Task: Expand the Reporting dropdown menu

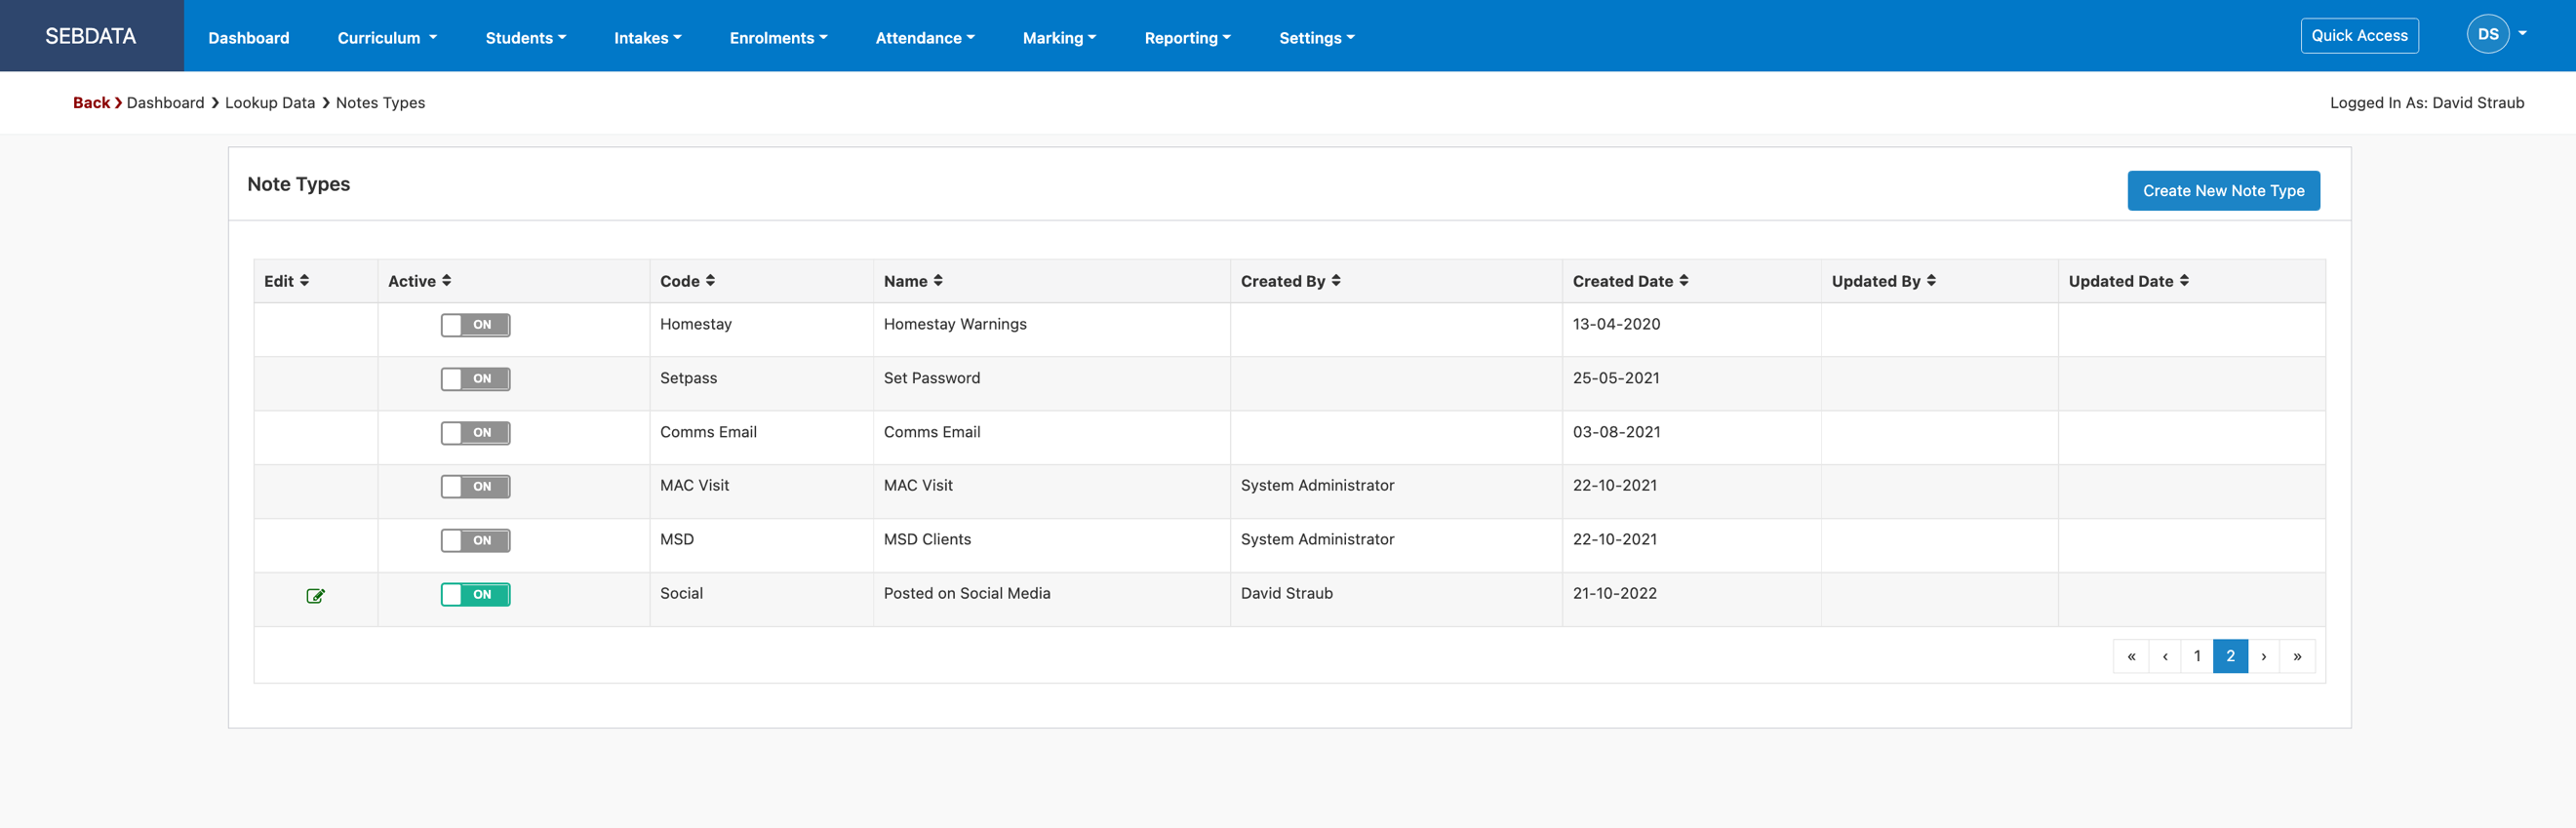Action: coord(1187,38)
